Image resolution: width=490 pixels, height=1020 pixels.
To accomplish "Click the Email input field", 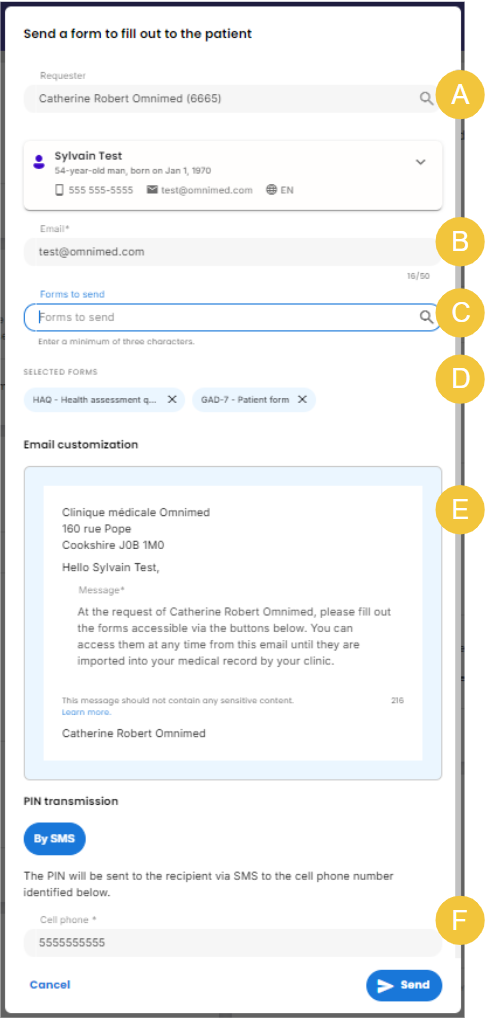I will pyautogui.click(x=233, y=252).
